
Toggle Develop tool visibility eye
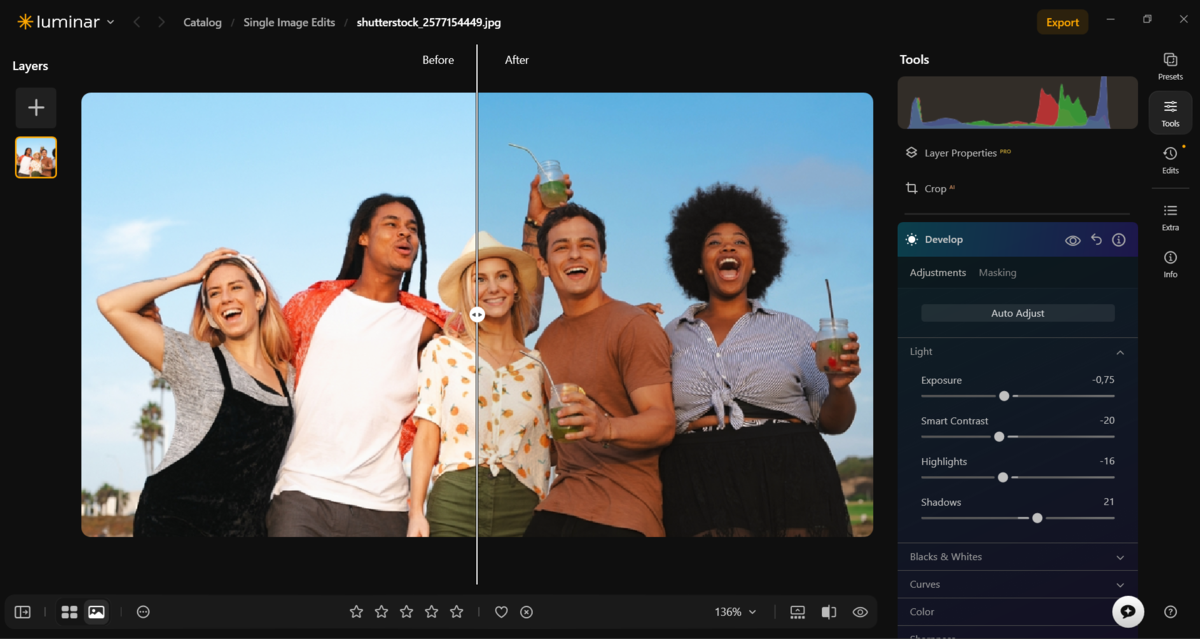[1073, 240]
